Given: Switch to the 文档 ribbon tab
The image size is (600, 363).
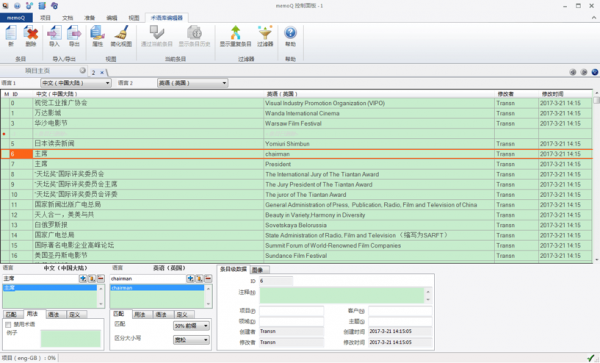Looking at the screenshot, I should 67,18.
